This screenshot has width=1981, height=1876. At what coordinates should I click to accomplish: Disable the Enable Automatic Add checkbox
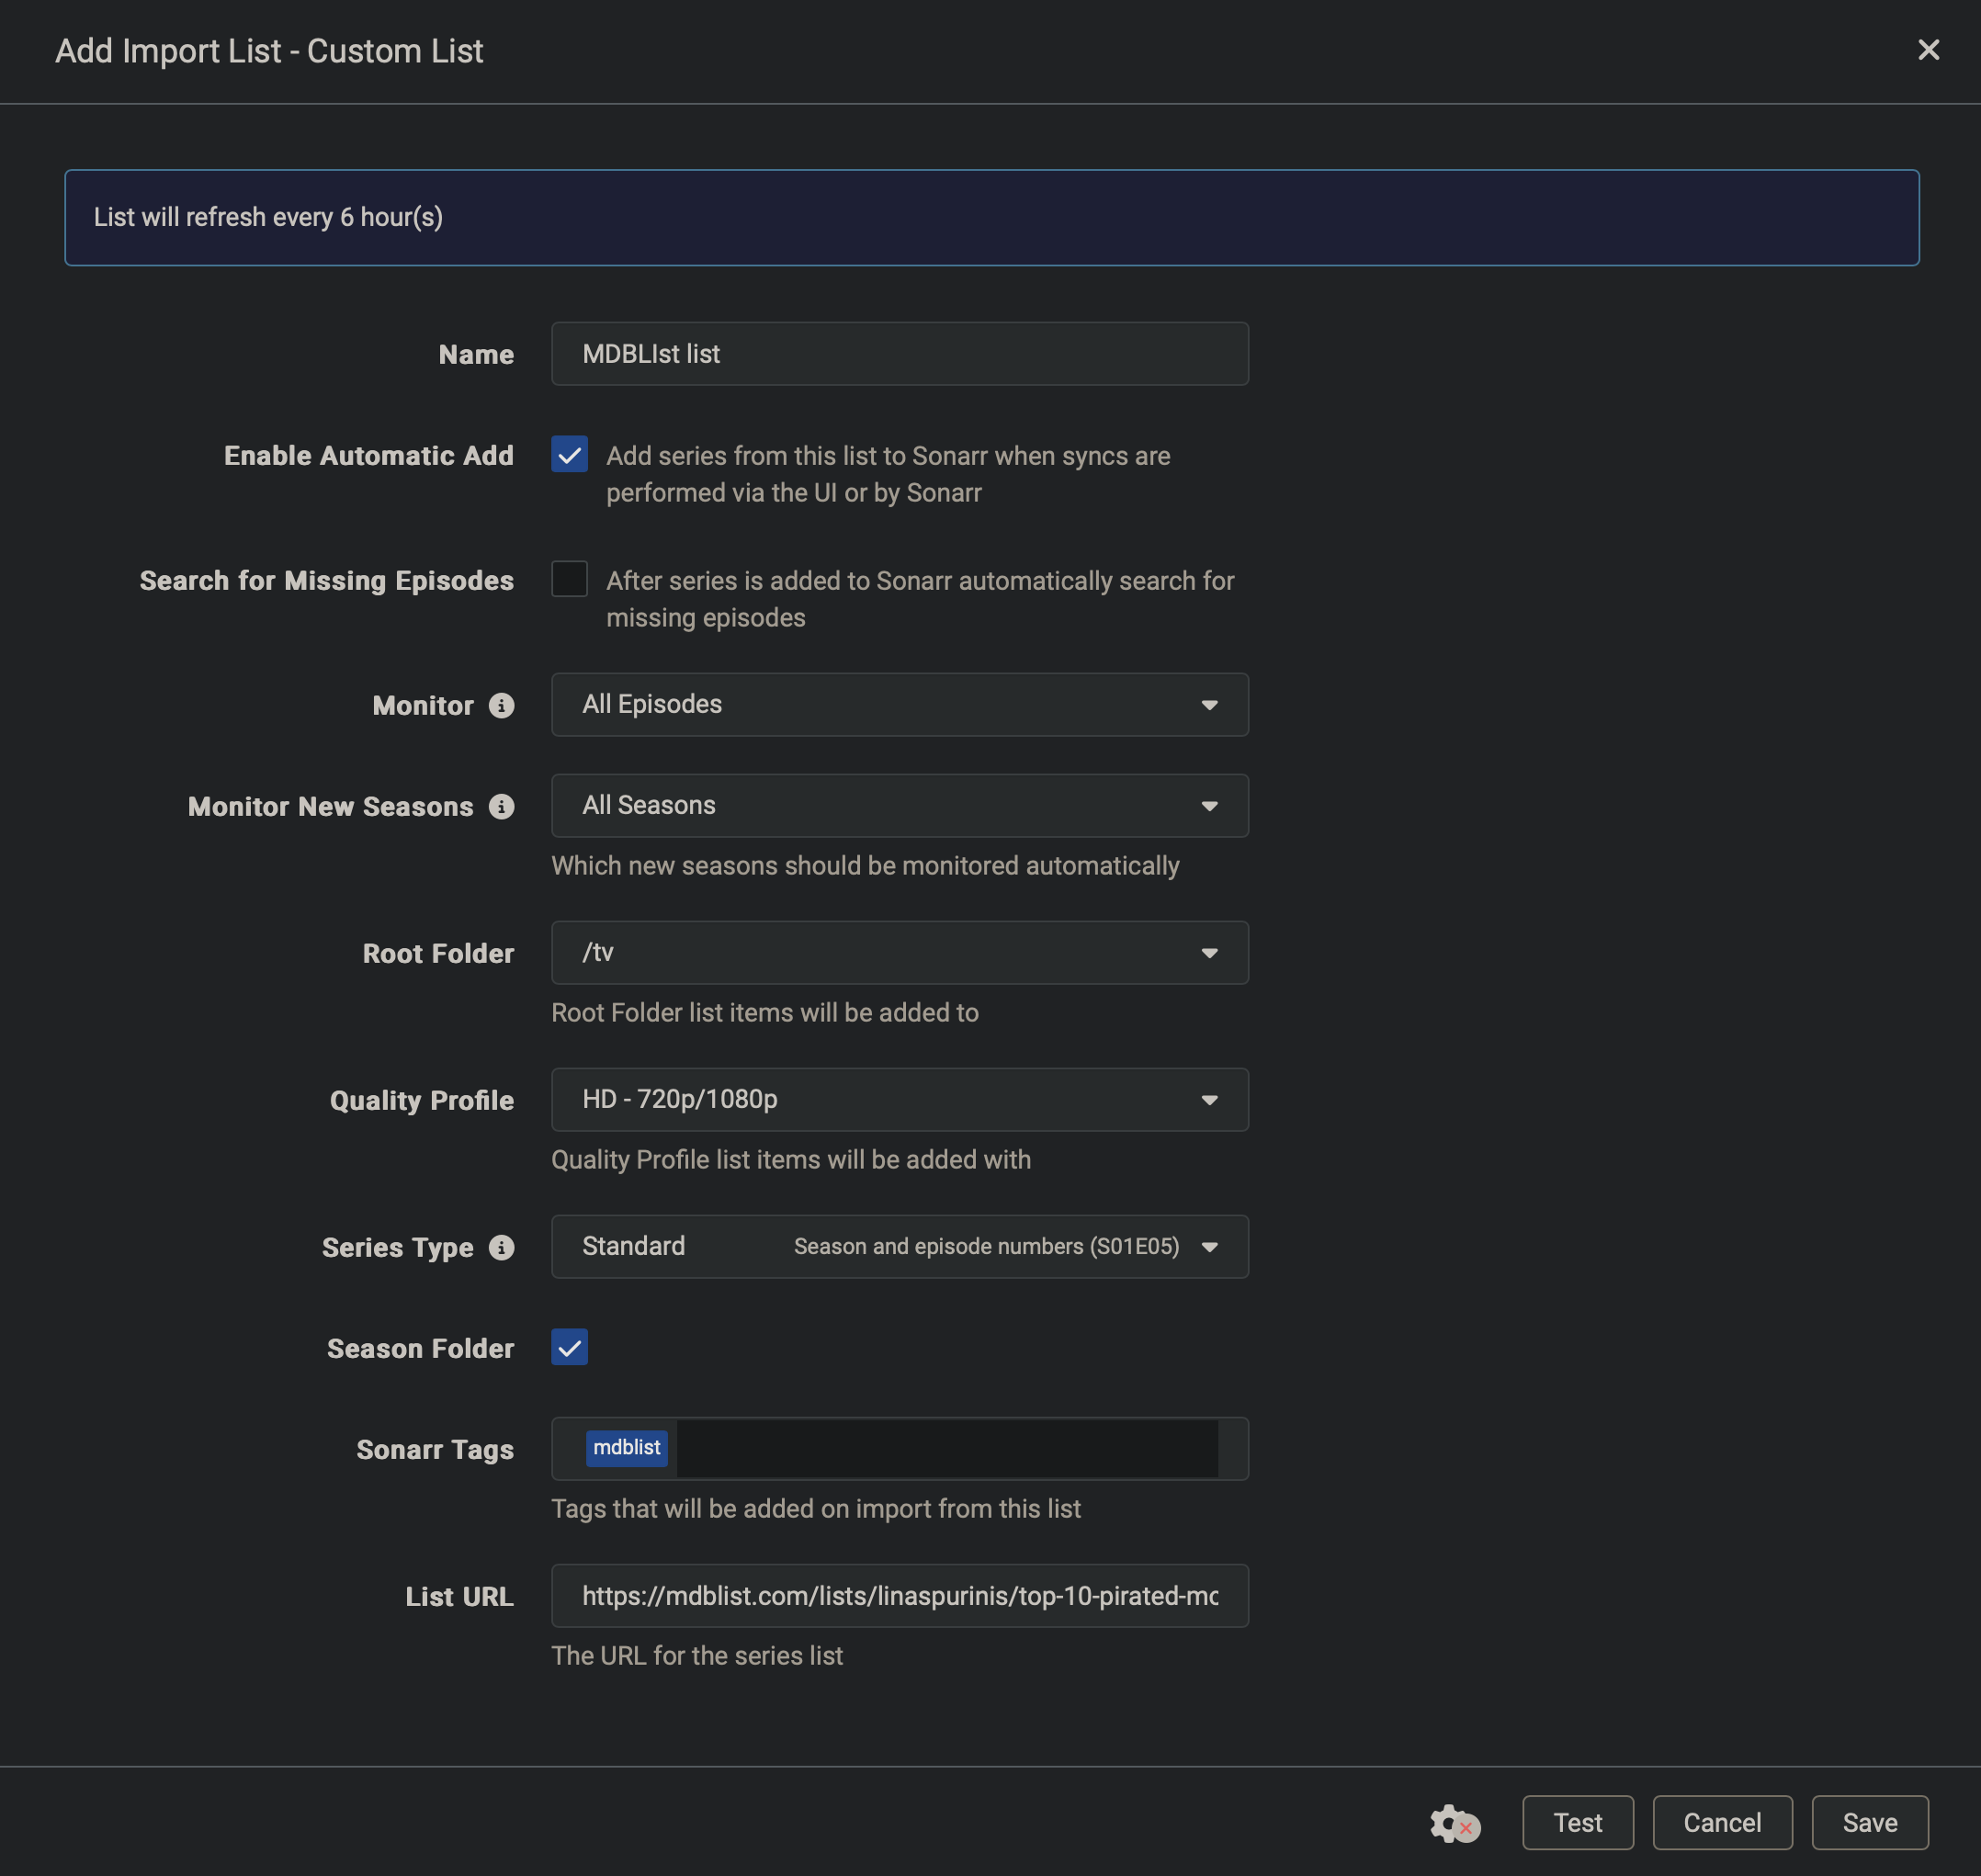tap(569, 455)
